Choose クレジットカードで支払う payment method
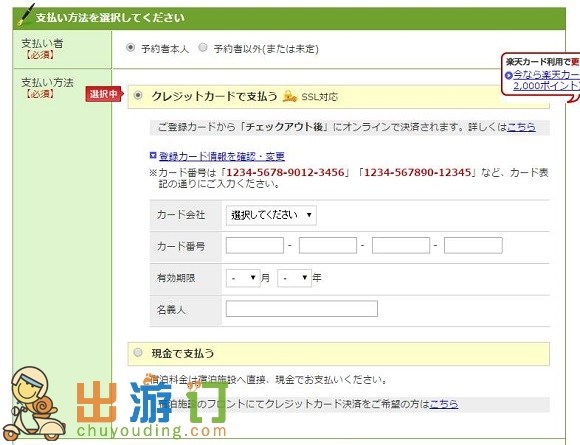The width and height of the screenshot is (580, 445). pos(138,96)
